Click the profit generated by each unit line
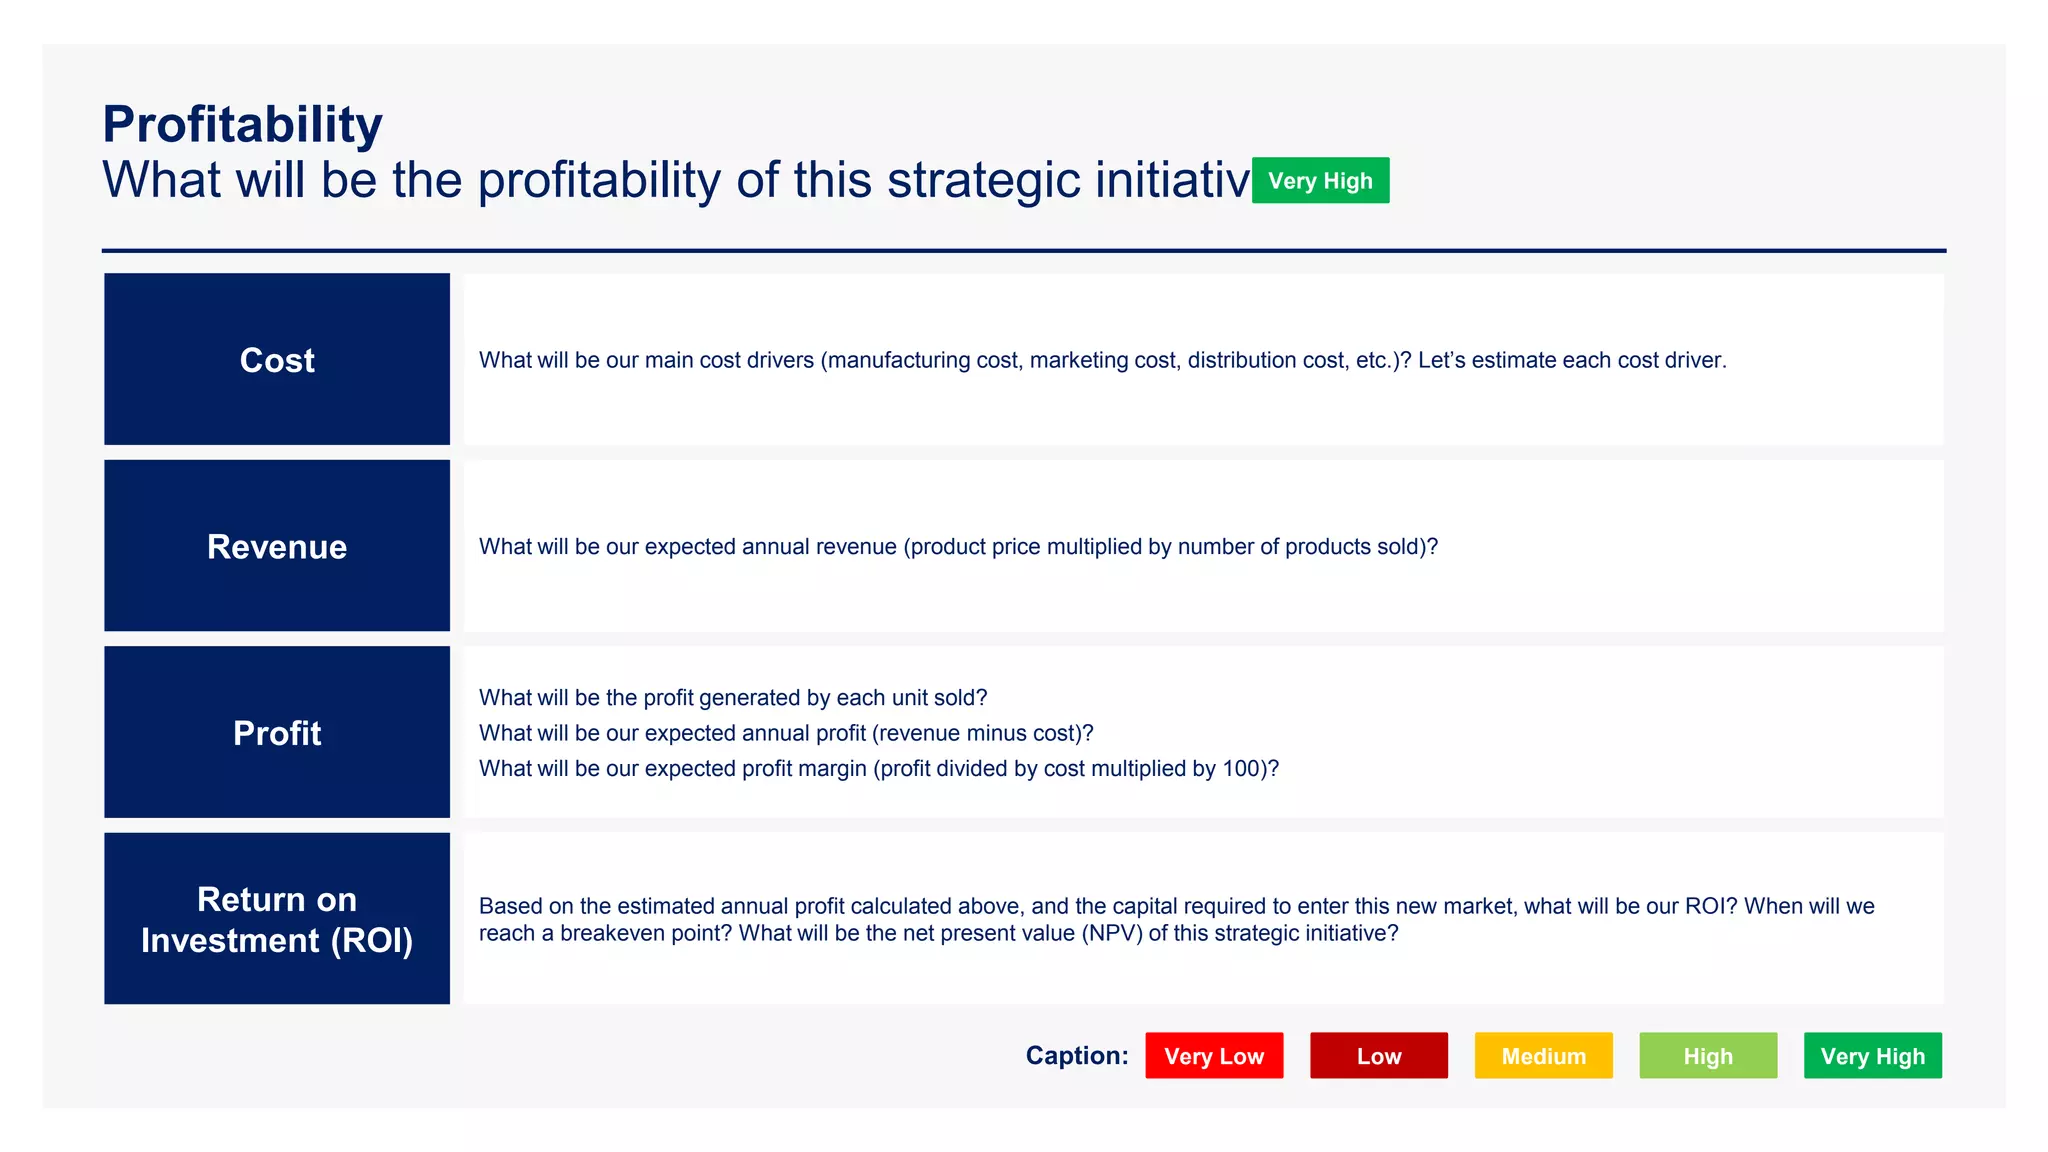Image resolution: width=2048 pixels, height=1152 pixels. pyautogui.click(x=732, y=698)
